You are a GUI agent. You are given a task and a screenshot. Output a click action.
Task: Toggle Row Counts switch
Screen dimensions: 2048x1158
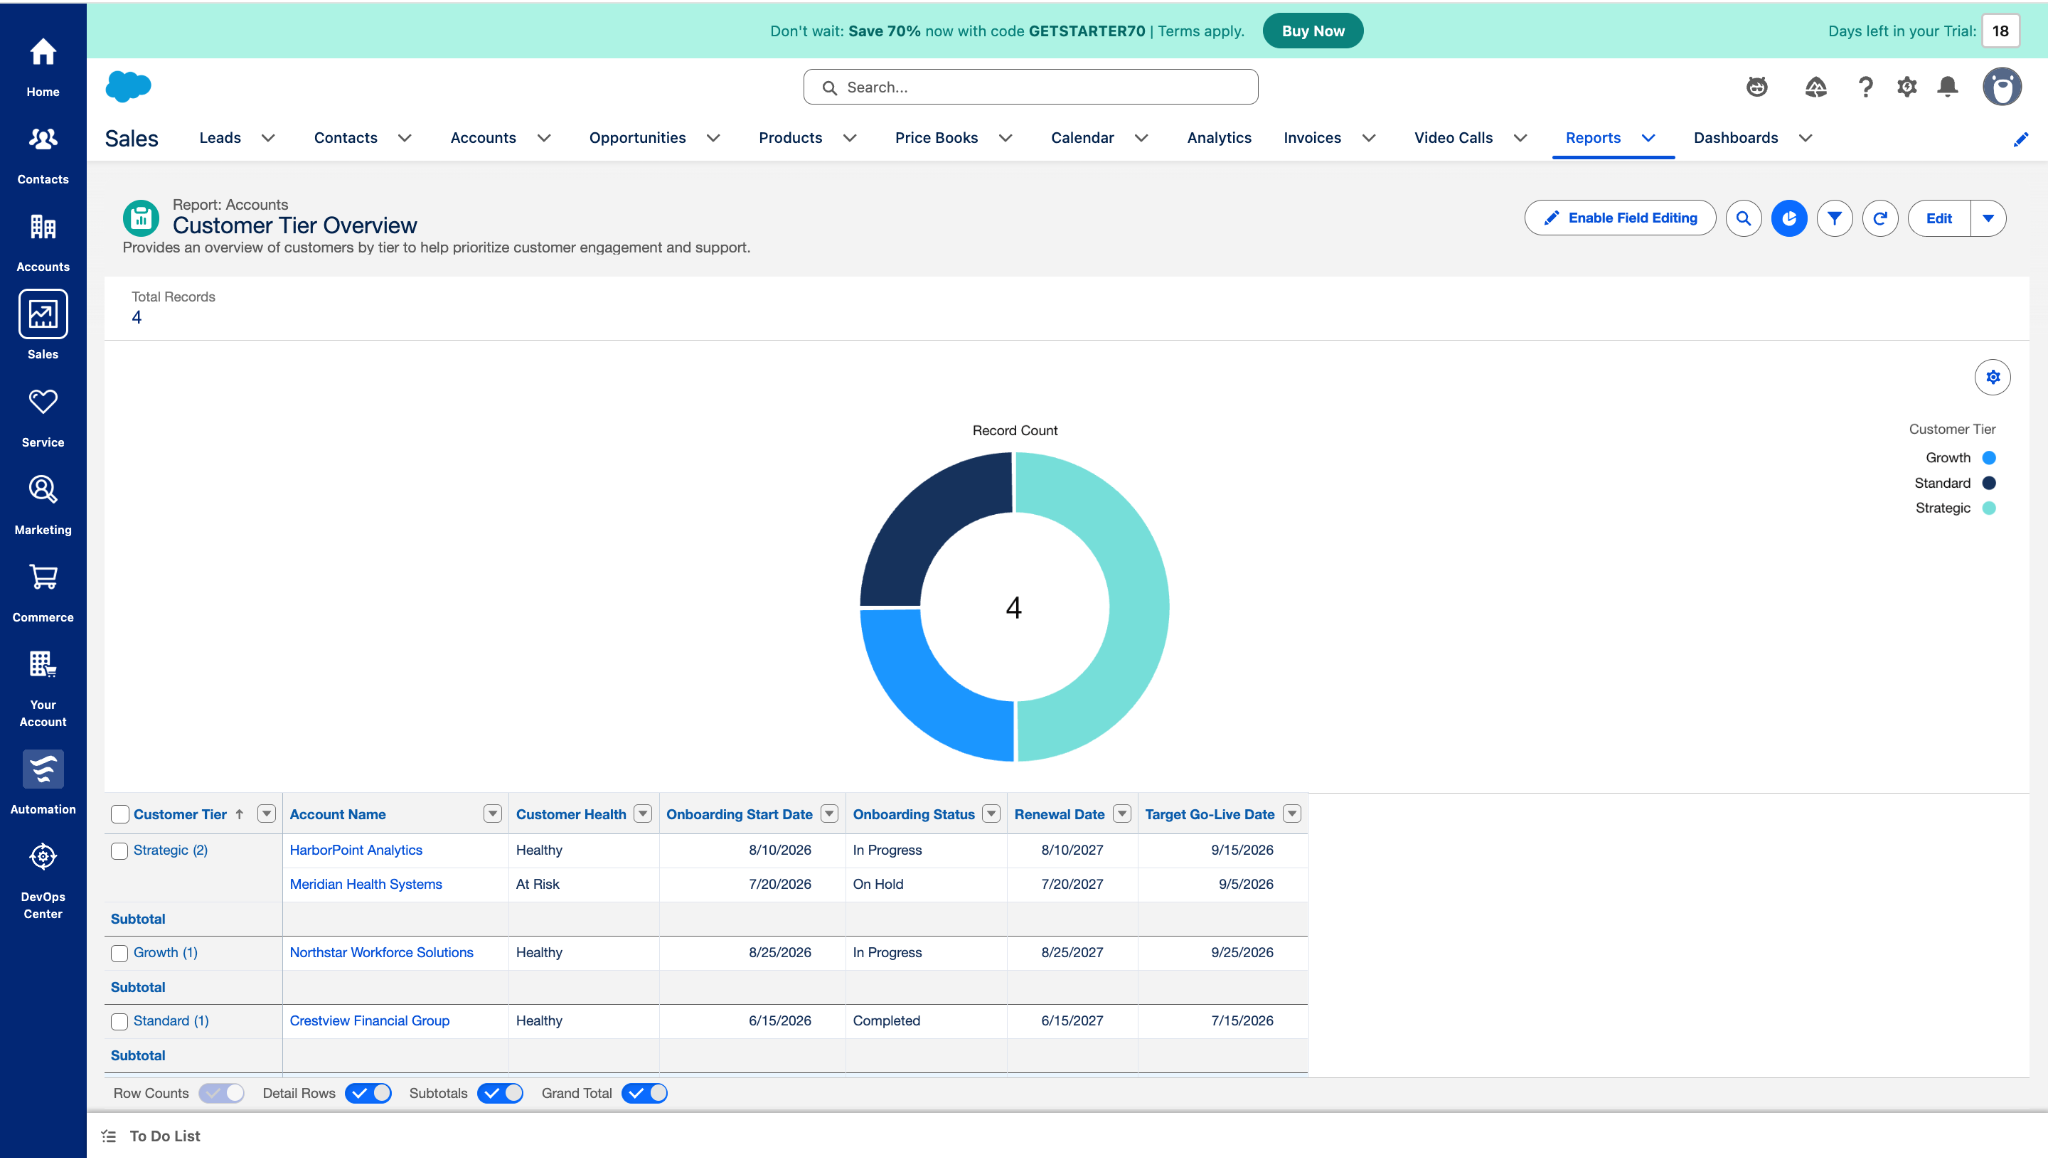click(221, 1093)
